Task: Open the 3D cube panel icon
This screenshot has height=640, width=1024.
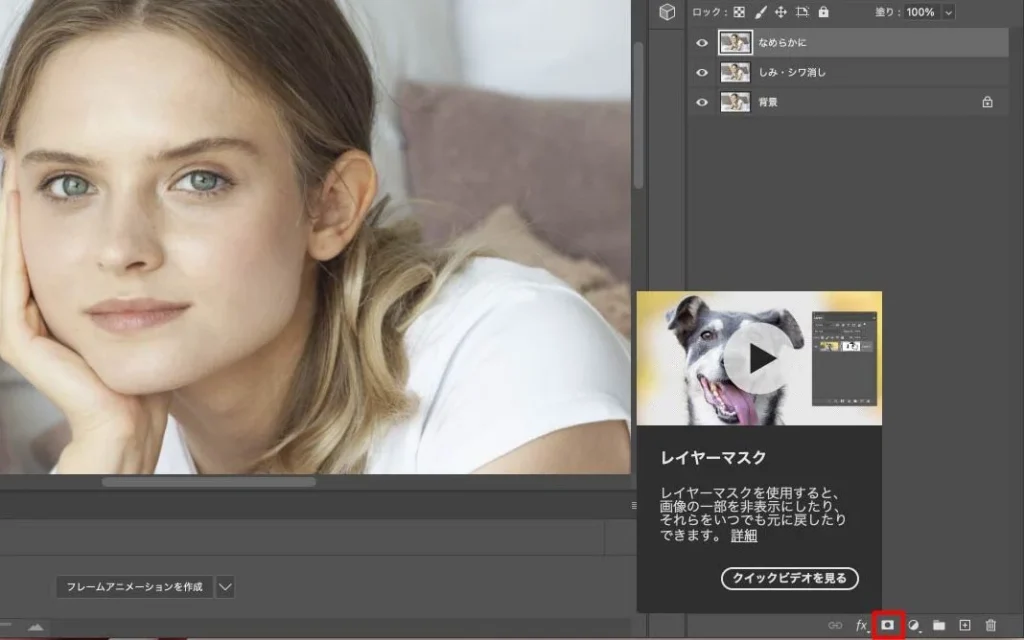Action: 667,12
